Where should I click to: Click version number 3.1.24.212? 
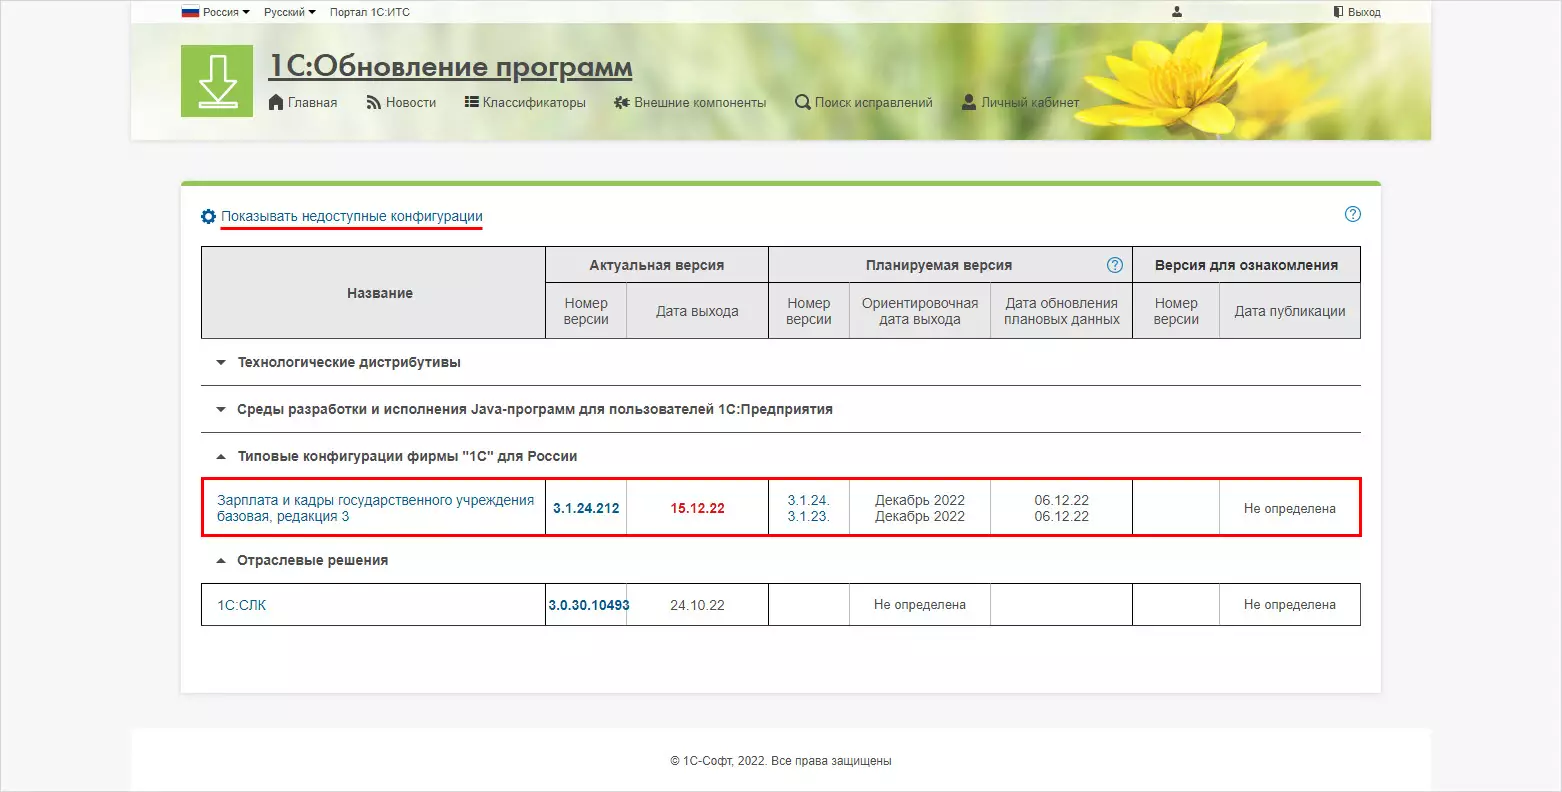click(x=586, y=508)
